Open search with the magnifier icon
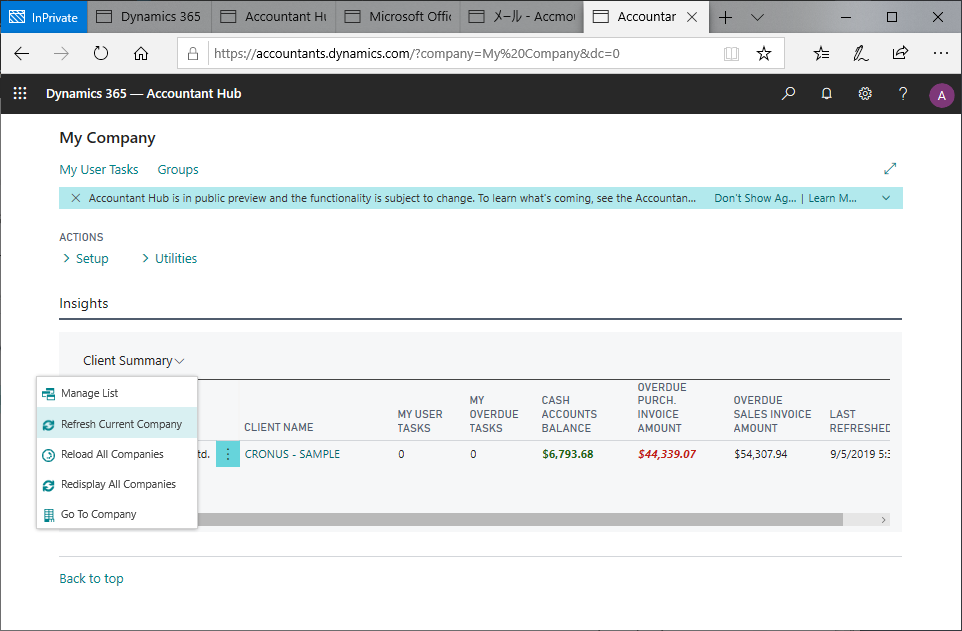 click(788, 93)
